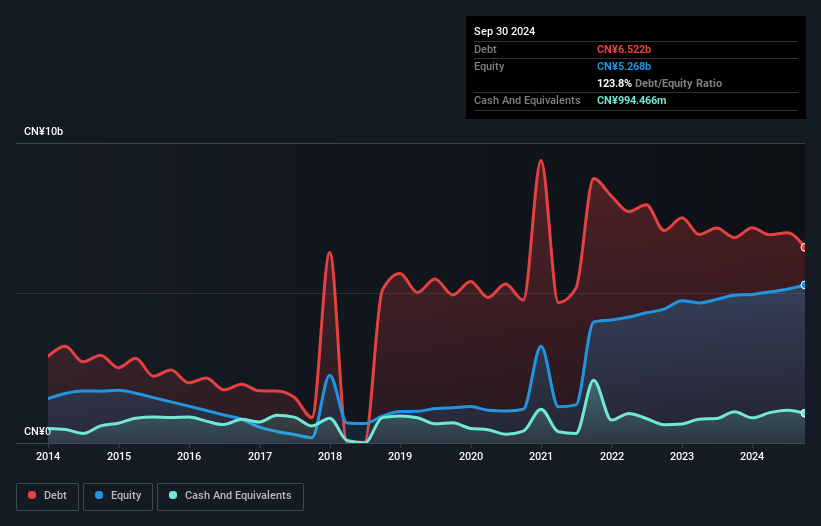Click the 2024 axis label
The height and width of the screenshot is (526, 821).
tap(752, 456)
